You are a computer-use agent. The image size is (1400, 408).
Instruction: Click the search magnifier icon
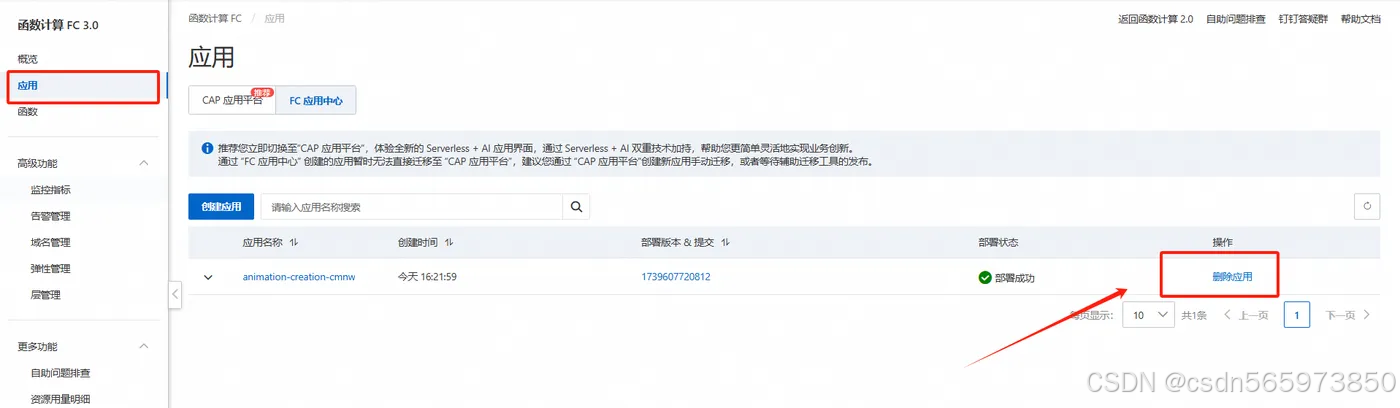pyautogui.click(x=576, y=207)
